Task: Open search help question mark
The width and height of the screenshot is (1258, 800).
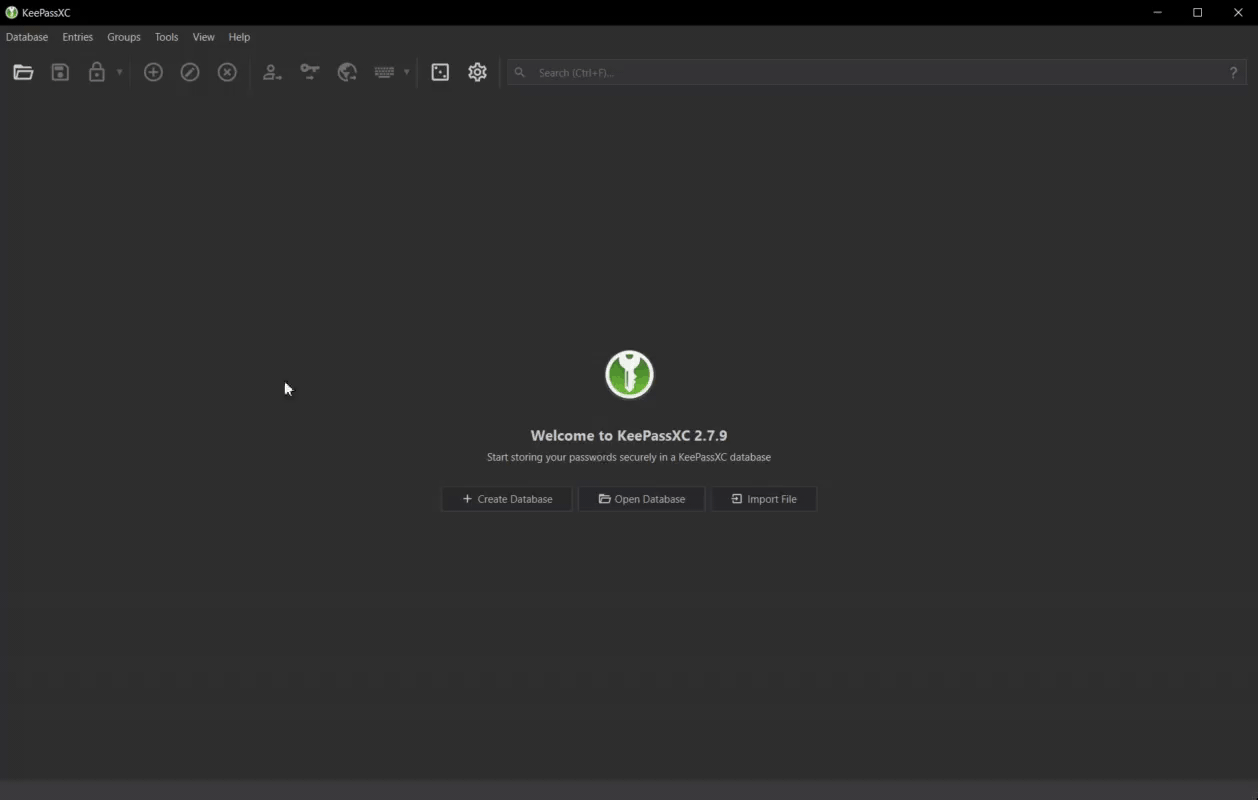Action: point(1233,72)
